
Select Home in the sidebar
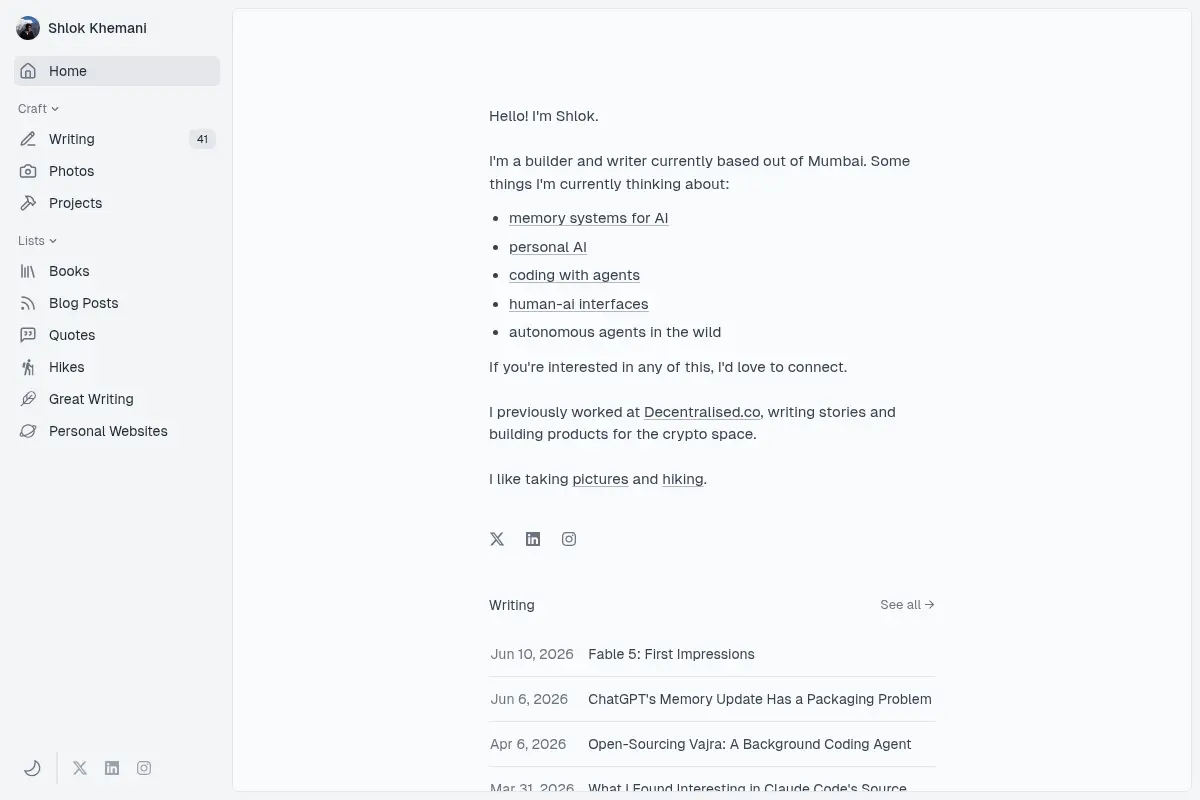click(x=117, y=71)
